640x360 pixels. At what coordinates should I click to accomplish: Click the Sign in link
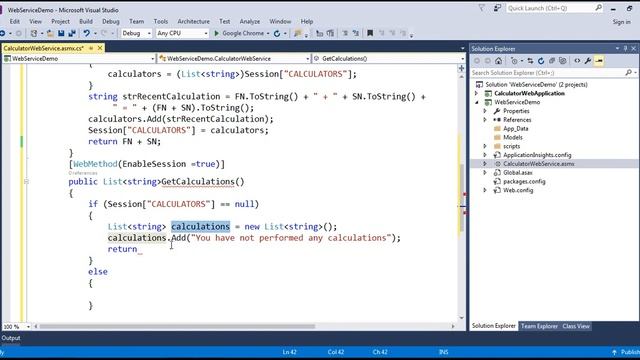[x=622, y=22]
